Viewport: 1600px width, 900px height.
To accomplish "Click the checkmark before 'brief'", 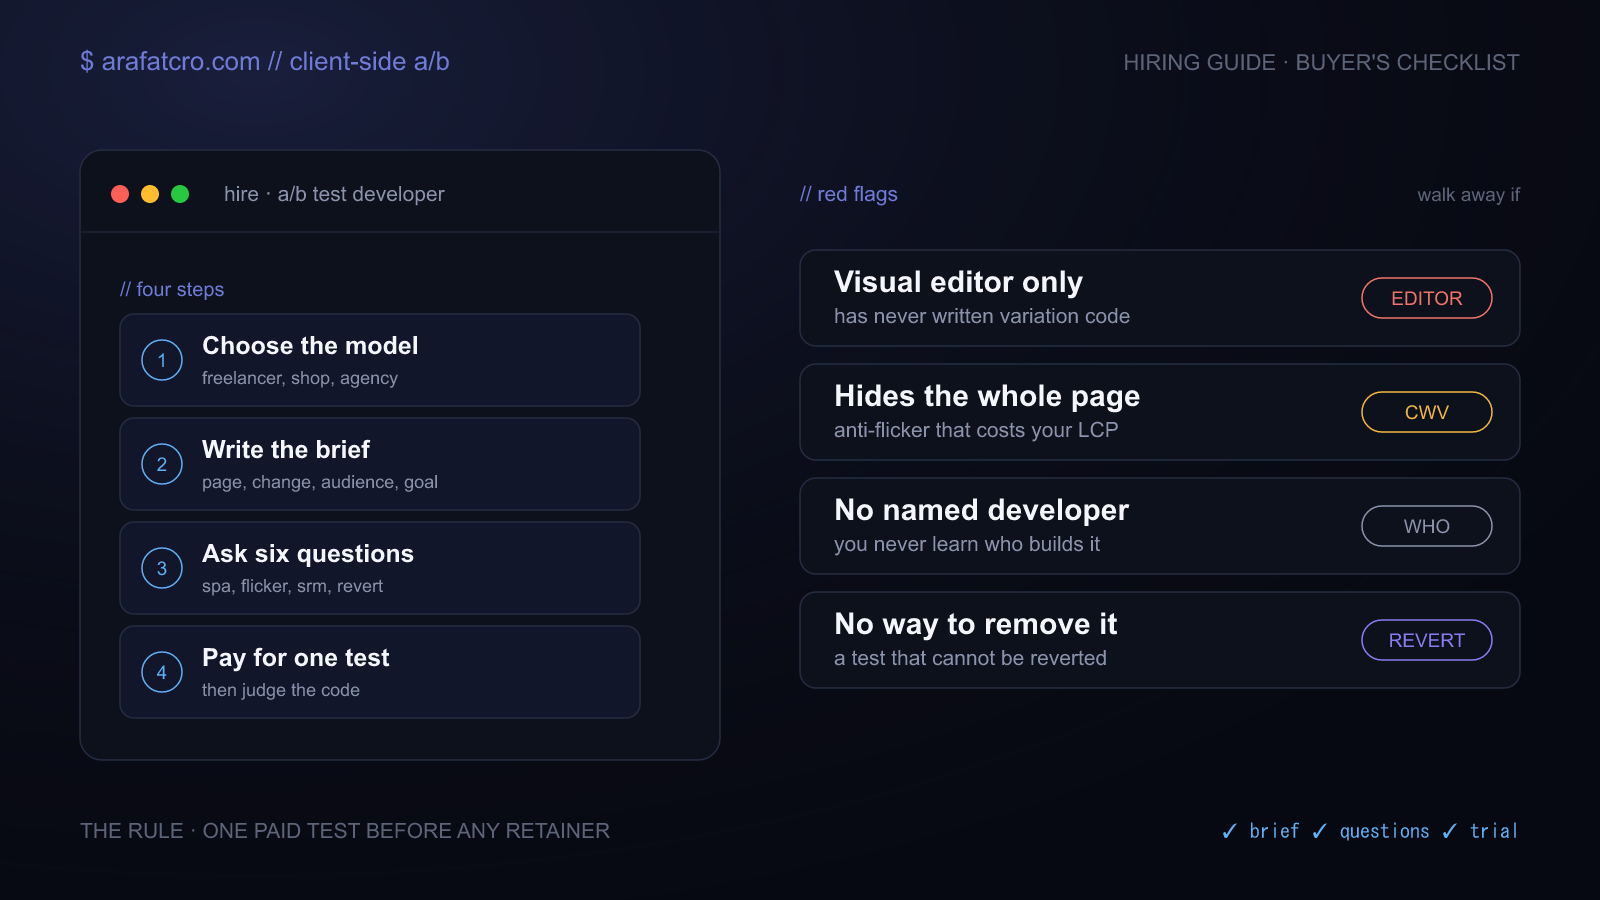I will click(1230, 831).
